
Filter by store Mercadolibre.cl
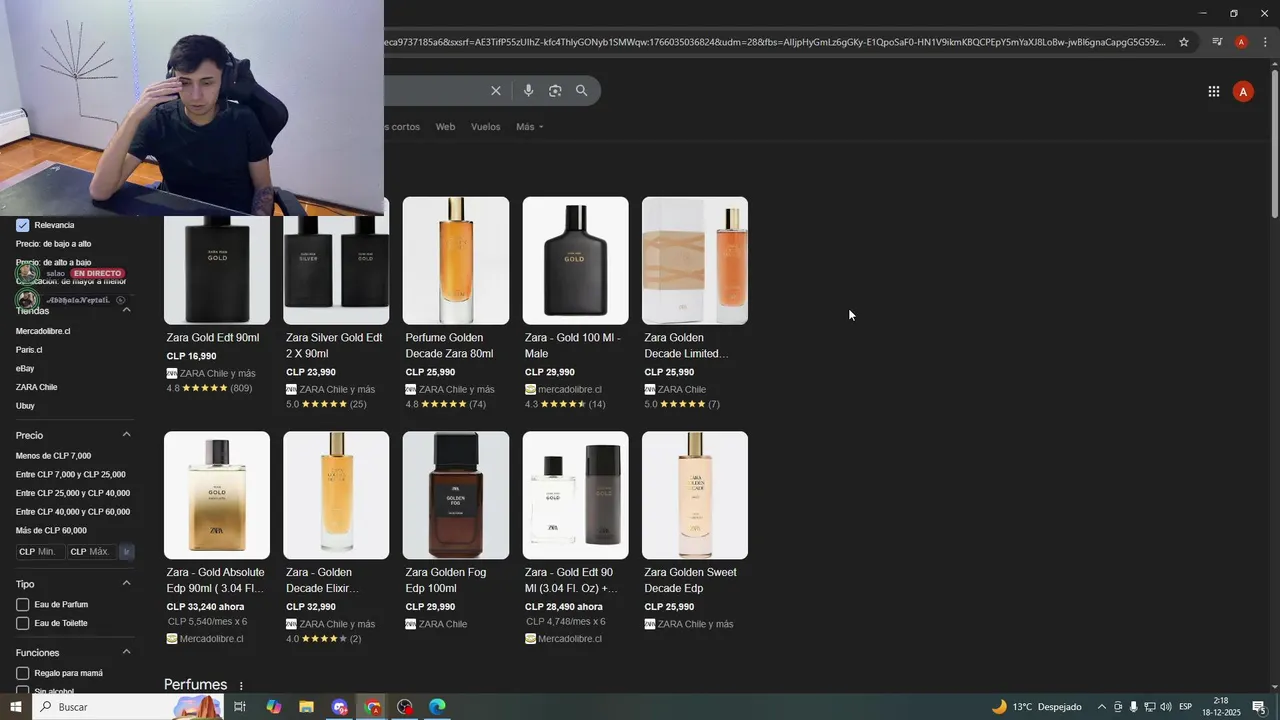[x=43, y=331]
